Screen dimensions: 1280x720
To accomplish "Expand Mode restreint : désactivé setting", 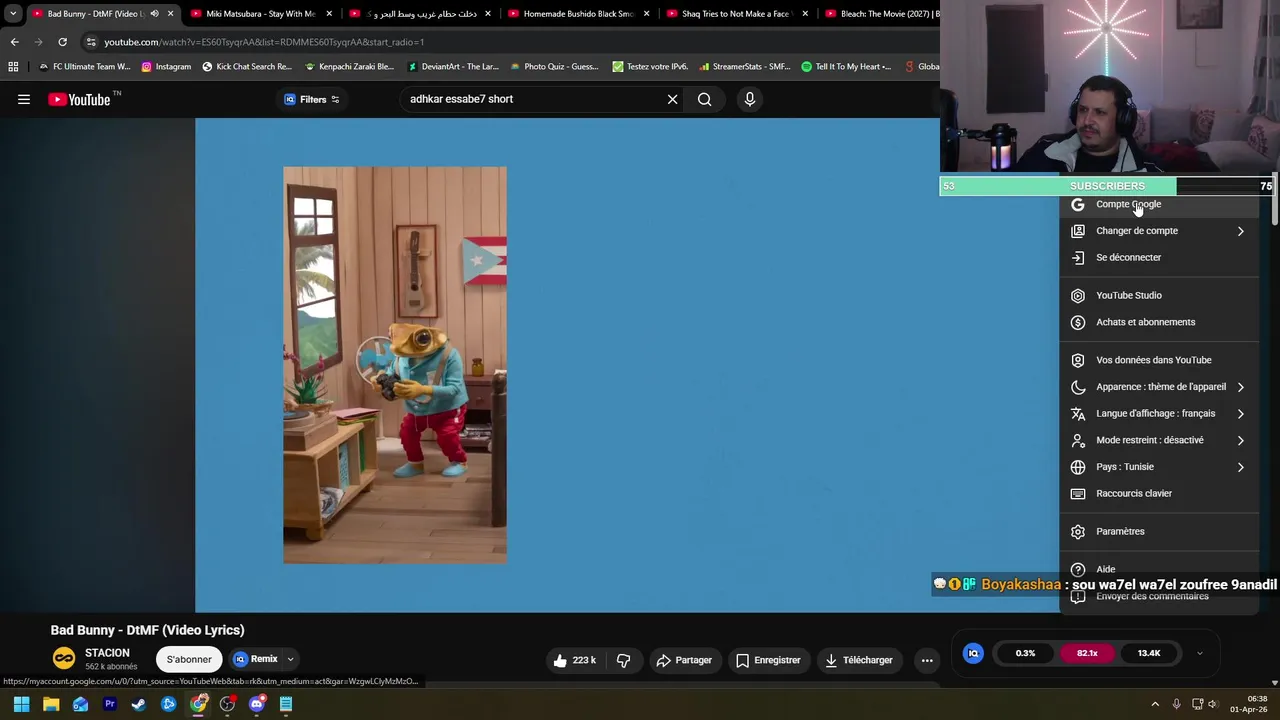I will [1159, 440].
